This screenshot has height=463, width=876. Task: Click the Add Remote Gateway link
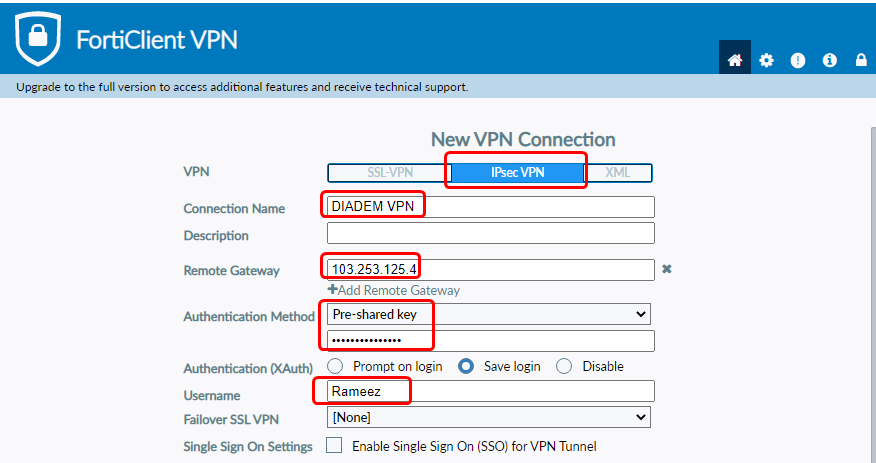(x=393, y=290)
